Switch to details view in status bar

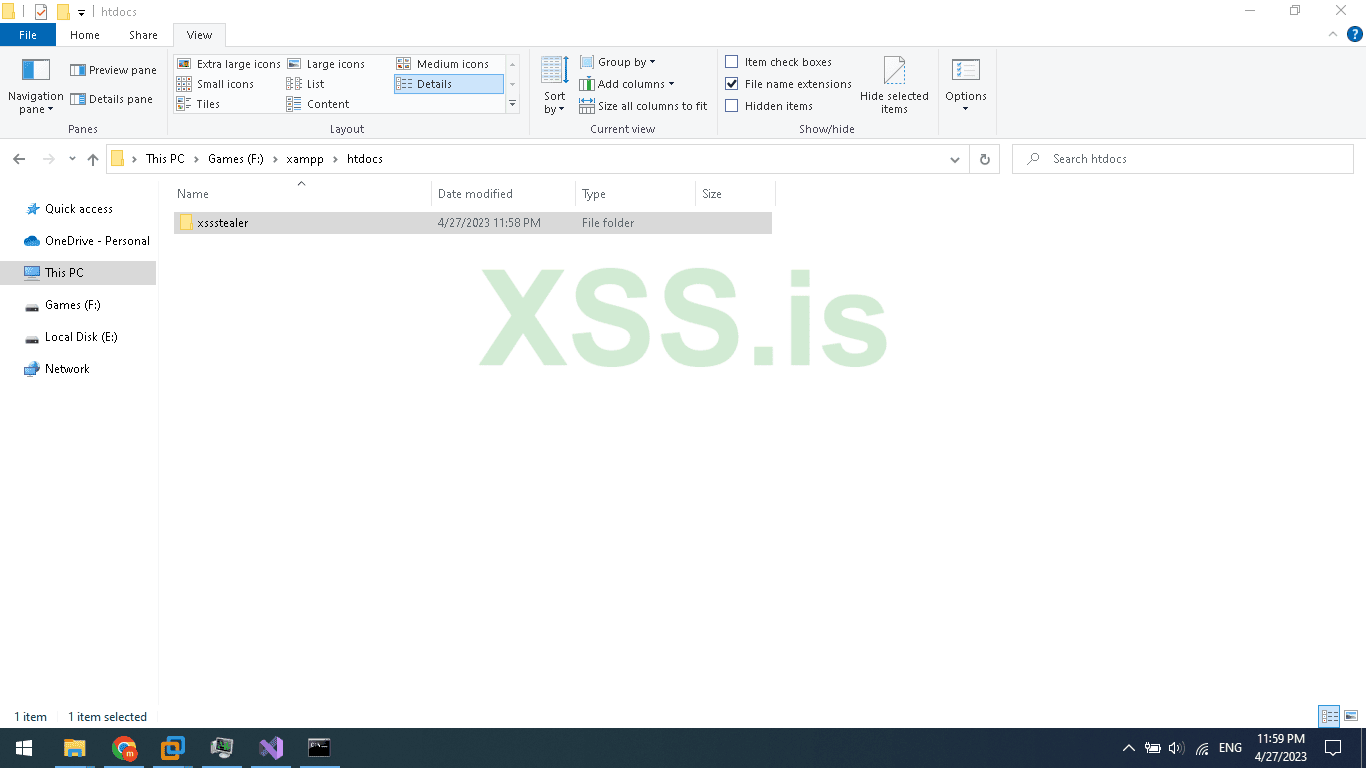click(x=1329, y=716)
